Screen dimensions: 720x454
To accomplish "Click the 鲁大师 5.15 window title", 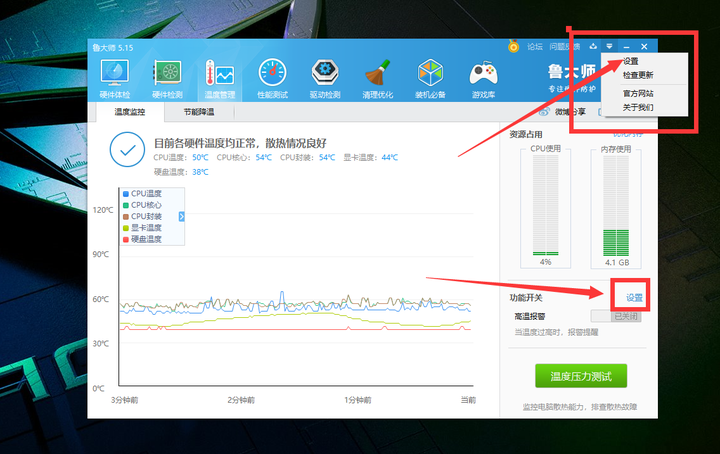I will 113,48.
